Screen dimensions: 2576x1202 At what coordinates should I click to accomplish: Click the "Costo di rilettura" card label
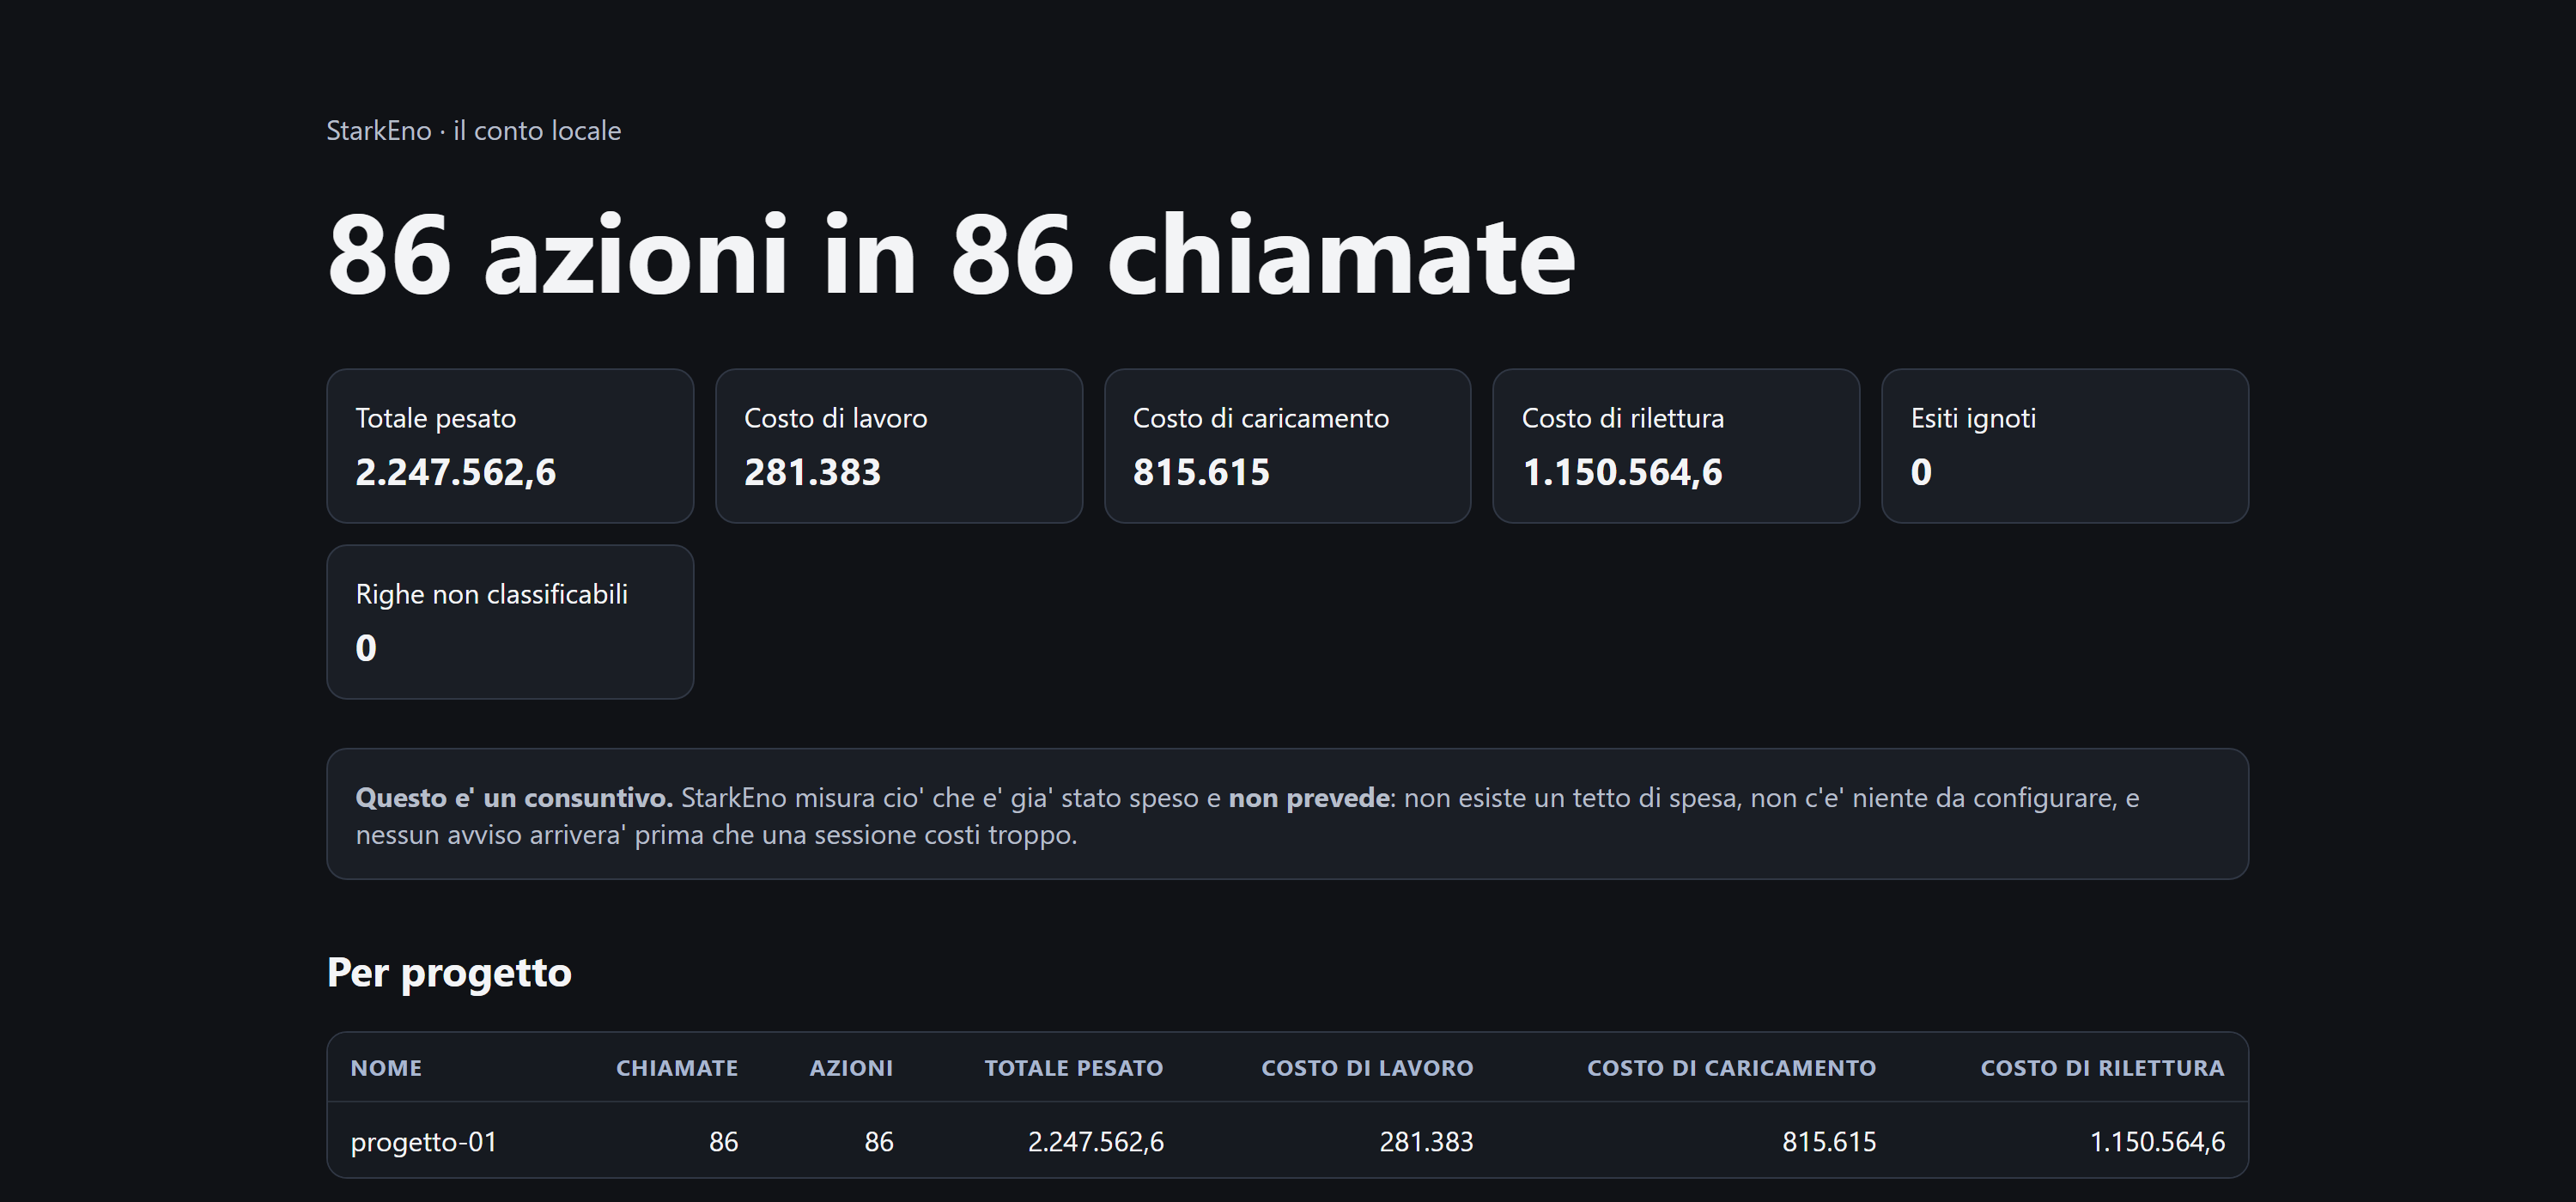coord(1623,418)
